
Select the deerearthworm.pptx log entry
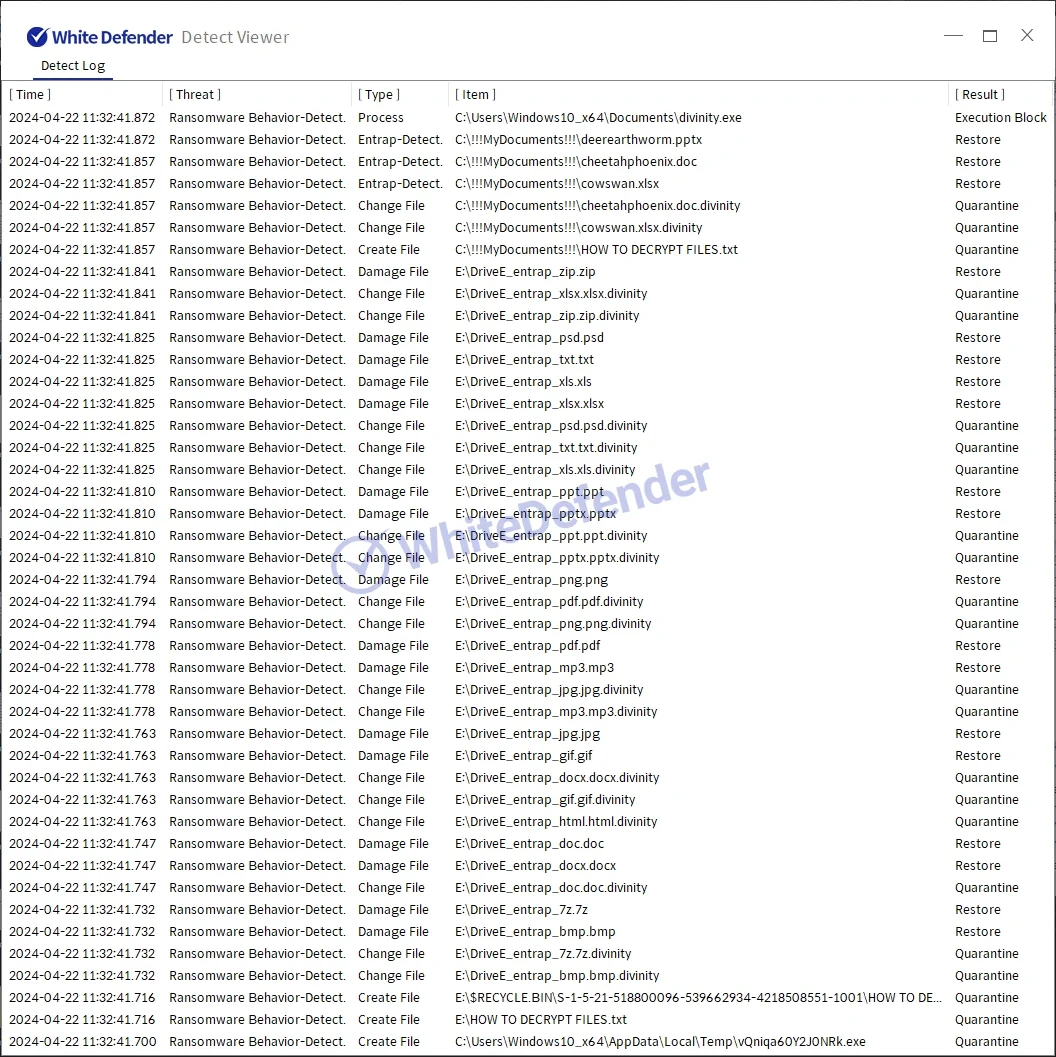(x=578, y=140)
